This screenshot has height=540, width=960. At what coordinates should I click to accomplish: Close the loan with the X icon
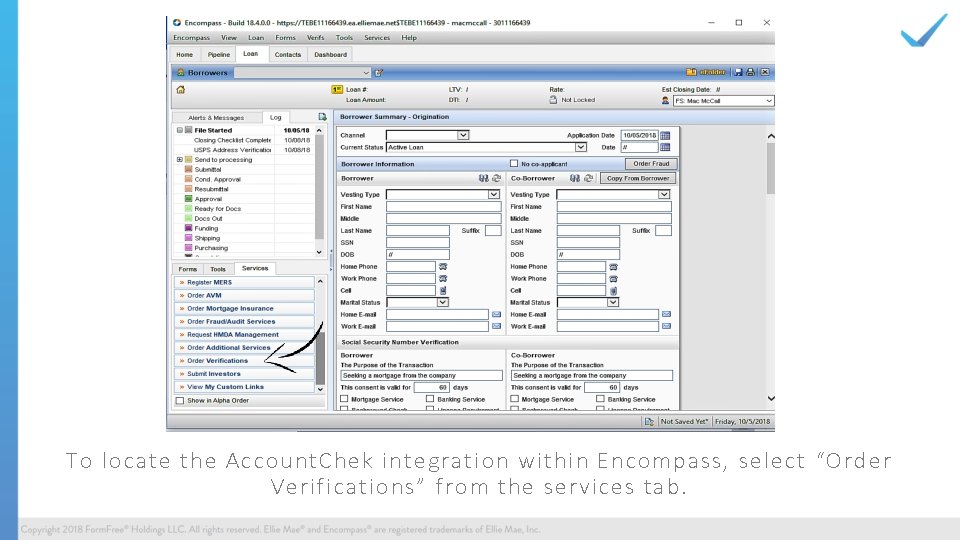tap(765, 72)
